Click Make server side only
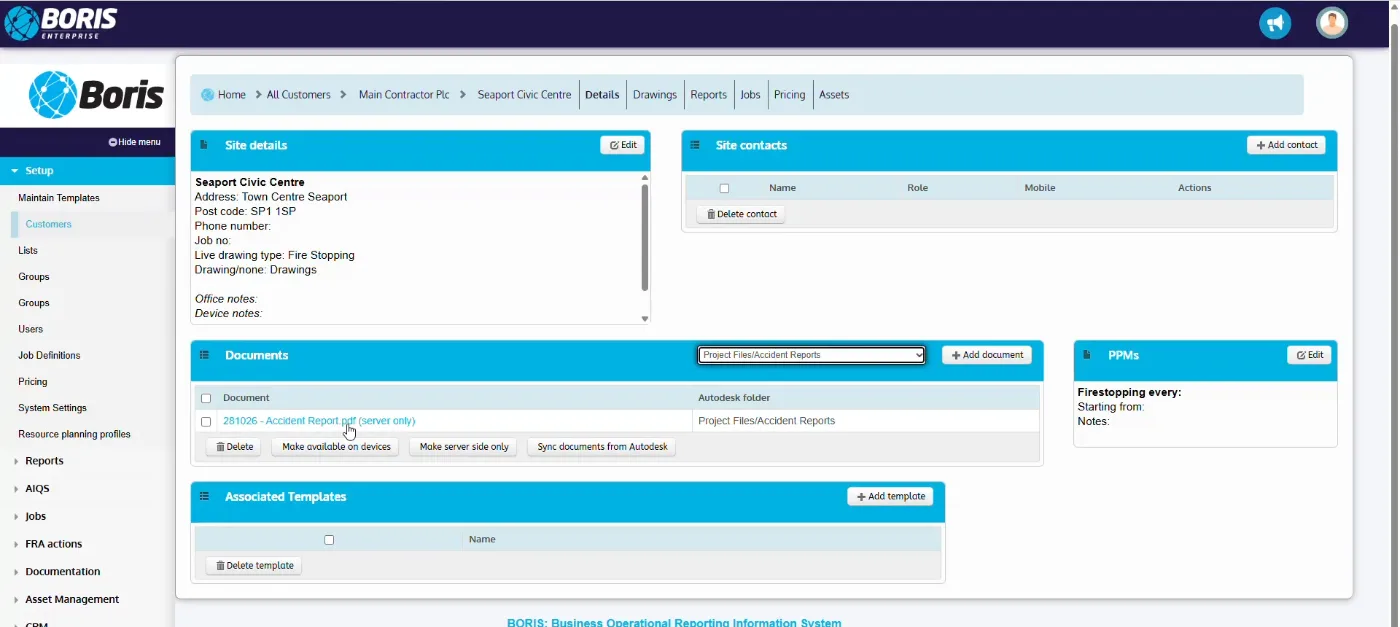1400x627 pixels. pyautogui.click(x=463, y=447)
